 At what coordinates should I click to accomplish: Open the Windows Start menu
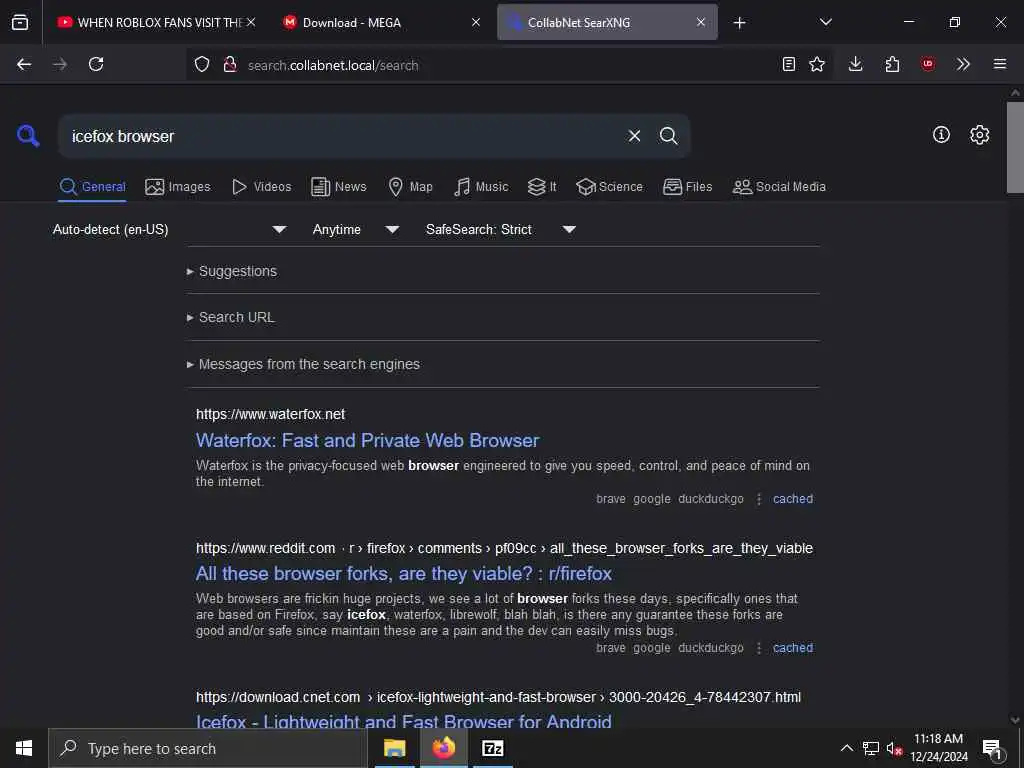[24, 748]
